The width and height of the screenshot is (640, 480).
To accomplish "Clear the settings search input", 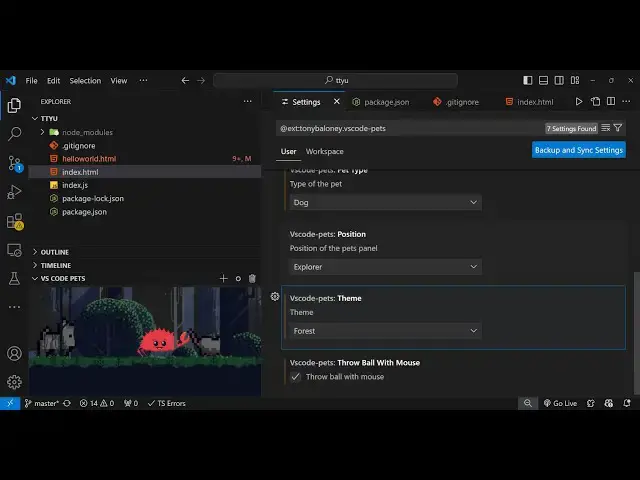I will [x=606, y=128].
